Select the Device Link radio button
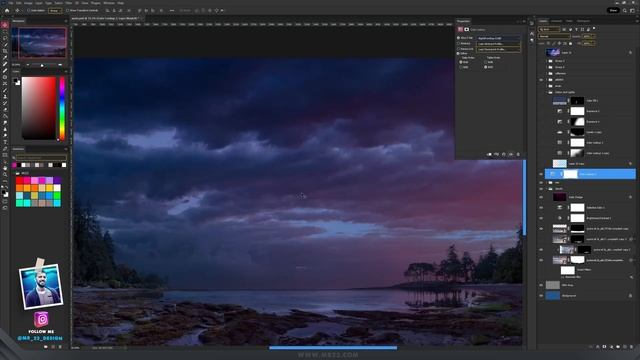Viewport: 640px width, 360px height. (x=458, y=49)
